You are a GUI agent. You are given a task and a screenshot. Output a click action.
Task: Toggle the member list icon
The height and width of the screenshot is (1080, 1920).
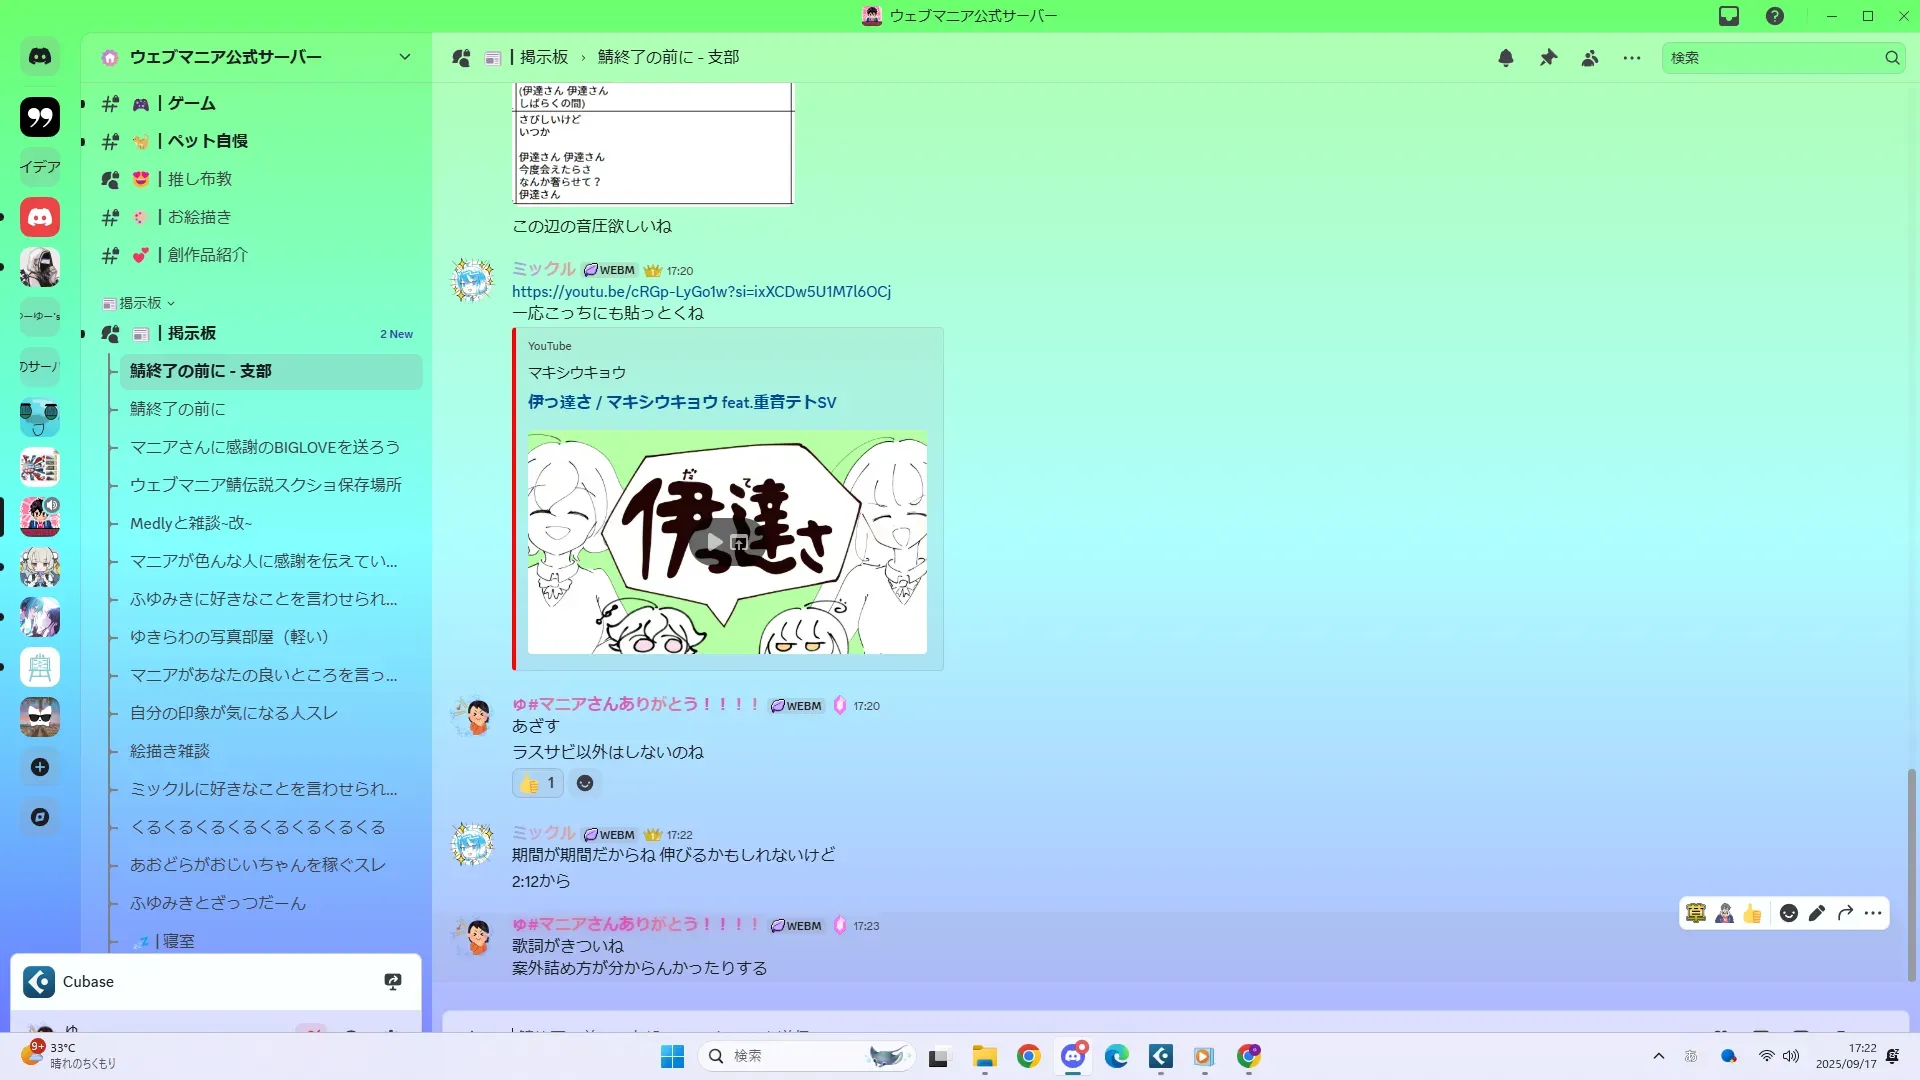[1590, 58]
